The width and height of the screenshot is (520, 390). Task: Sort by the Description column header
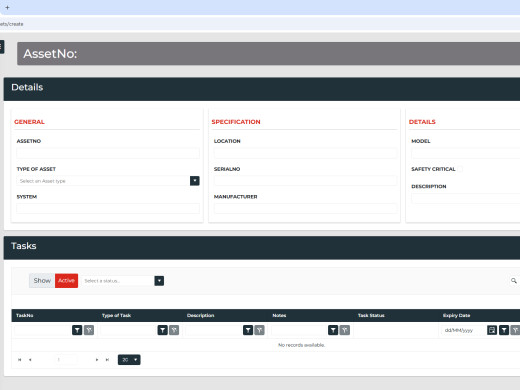(200, 315)
